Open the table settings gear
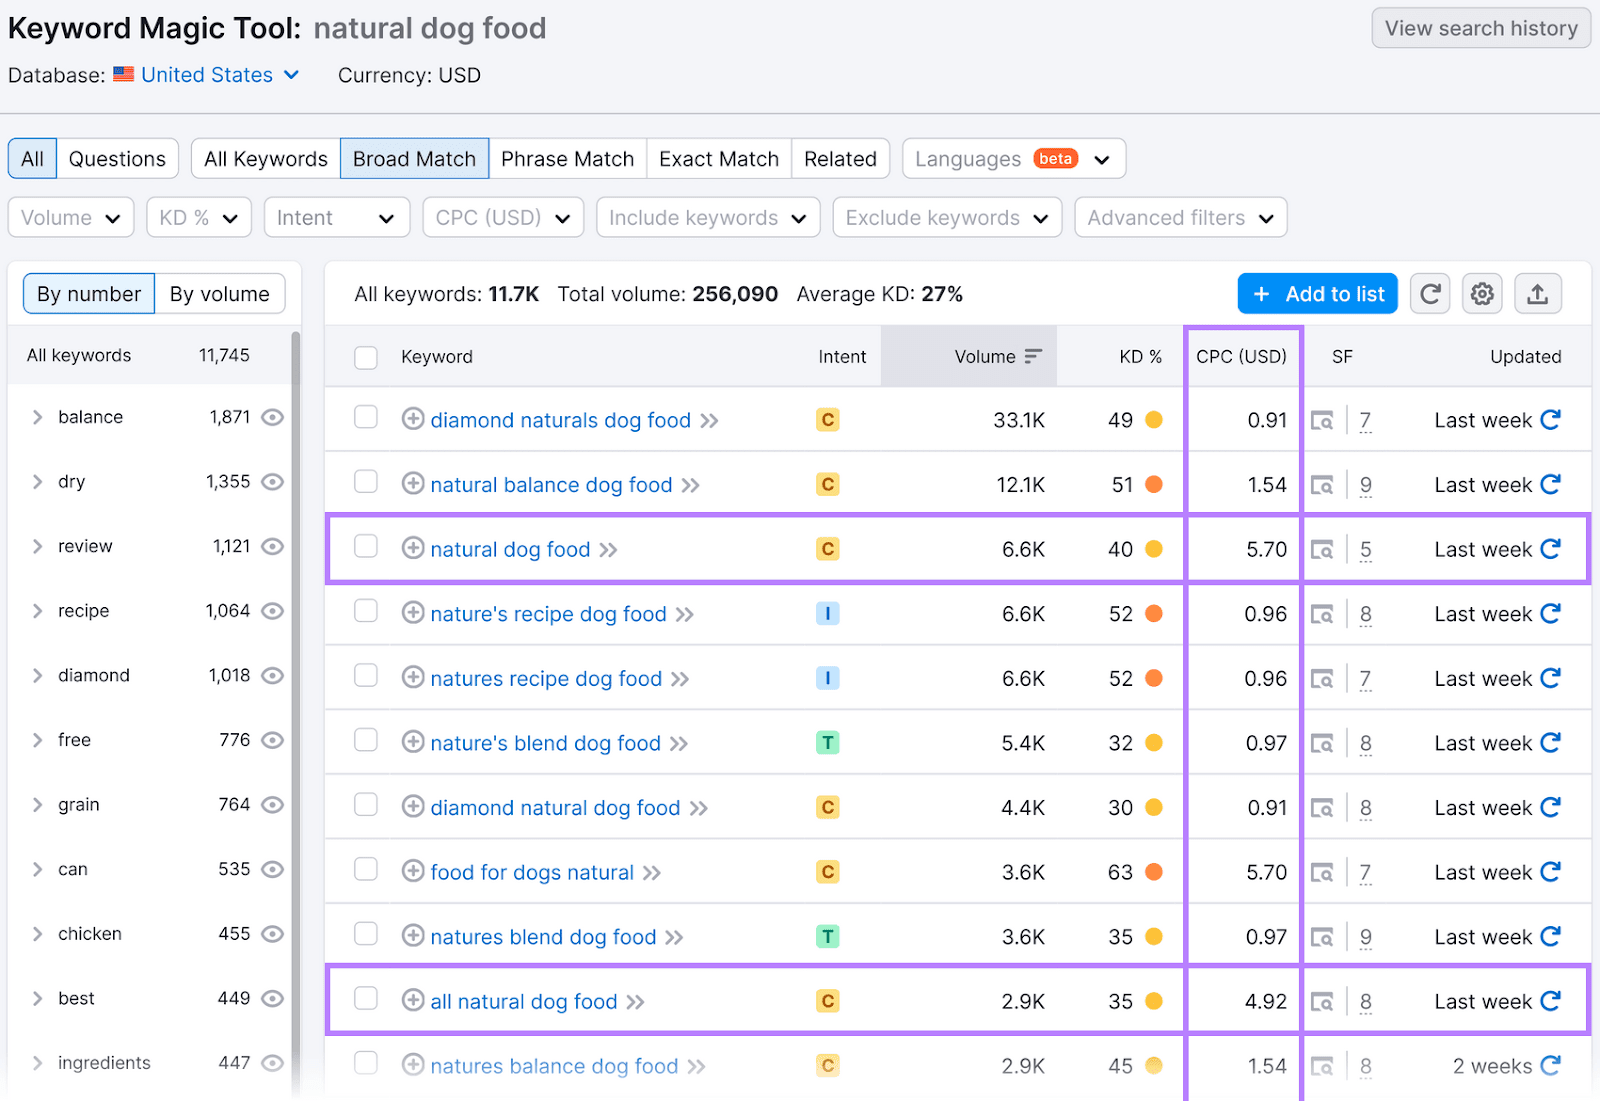The width and height of the screenshot is (1600, 1101). [1482, 293]
